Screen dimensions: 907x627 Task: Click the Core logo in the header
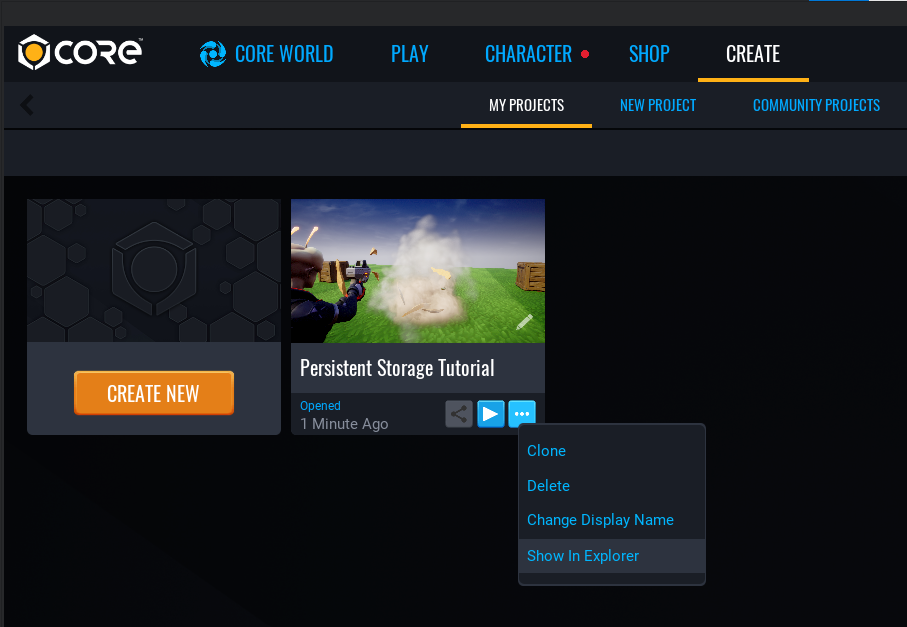click(x=81, y=53)
